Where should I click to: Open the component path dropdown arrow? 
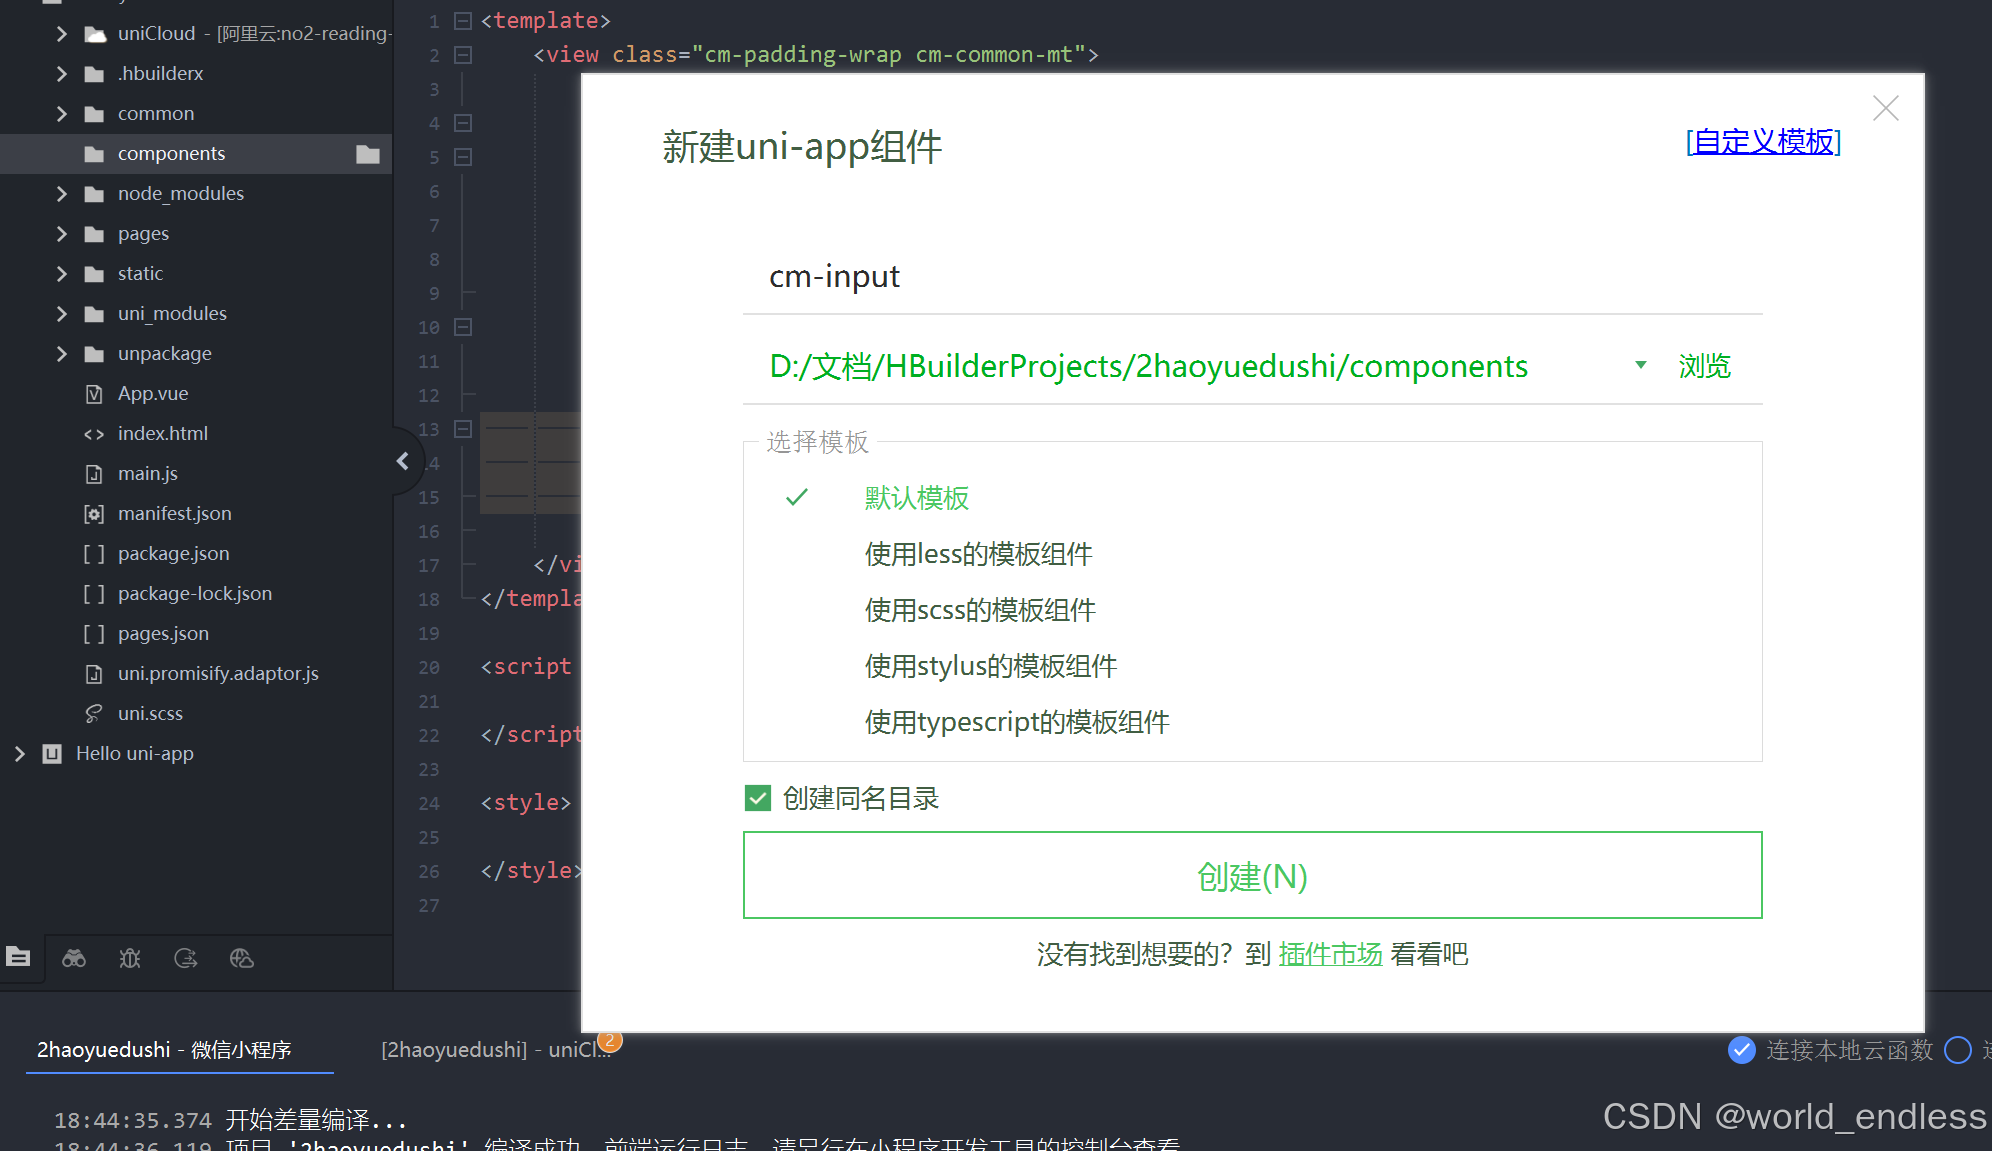1639,366
